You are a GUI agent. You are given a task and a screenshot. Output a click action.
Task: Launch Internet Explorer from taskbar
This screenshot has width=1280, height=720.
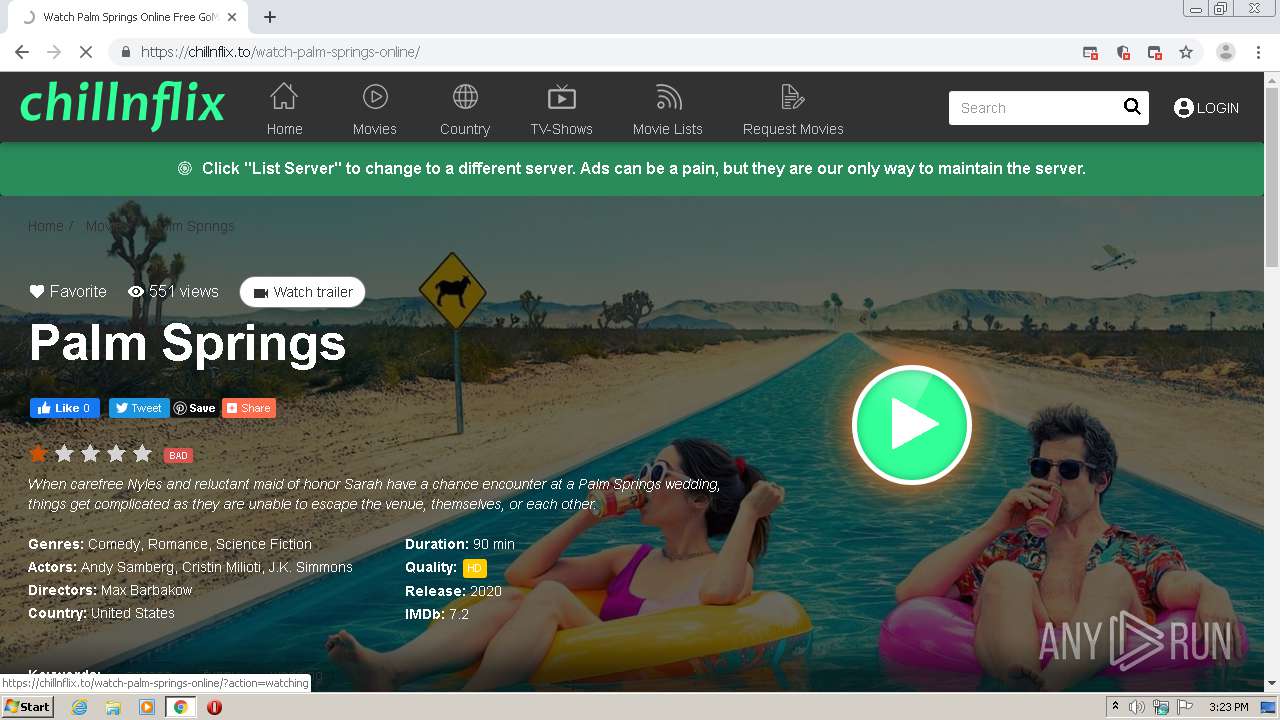pyautogui.click(x=79, y=707)
